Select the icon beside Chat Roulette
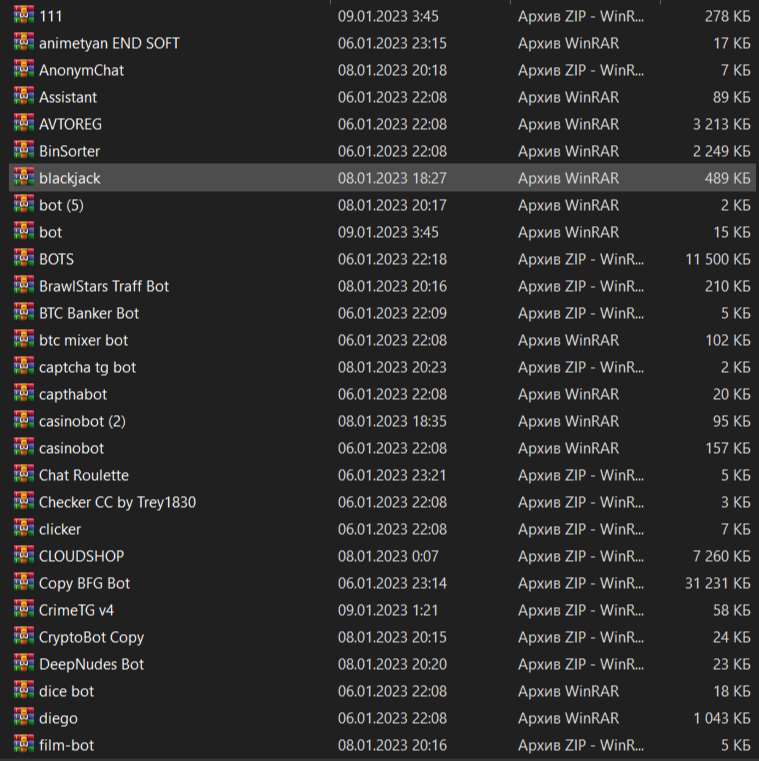This screenshot has height=761, width=759. (23, 475)
